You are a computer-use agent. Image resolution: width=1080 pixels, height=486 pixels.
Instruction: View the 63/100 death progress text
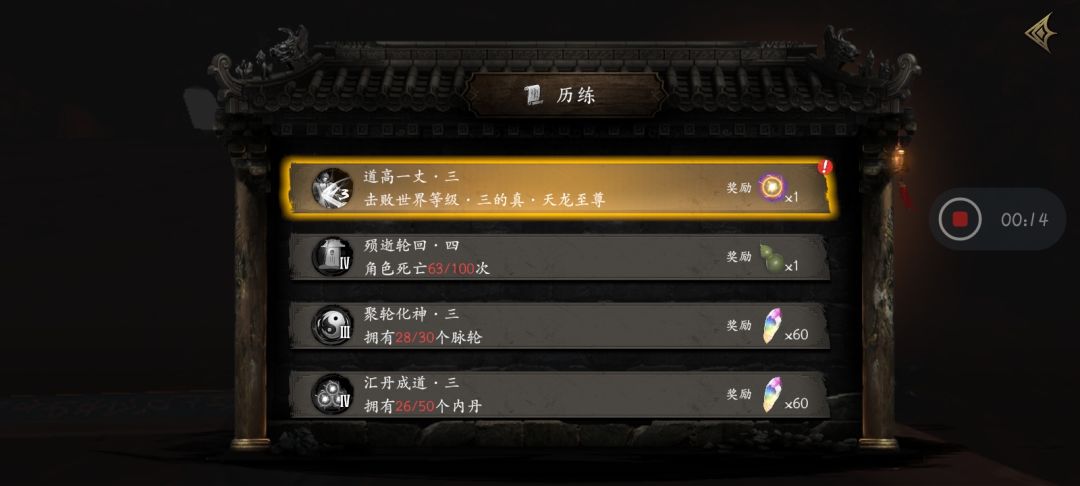[x=451, y=268]
